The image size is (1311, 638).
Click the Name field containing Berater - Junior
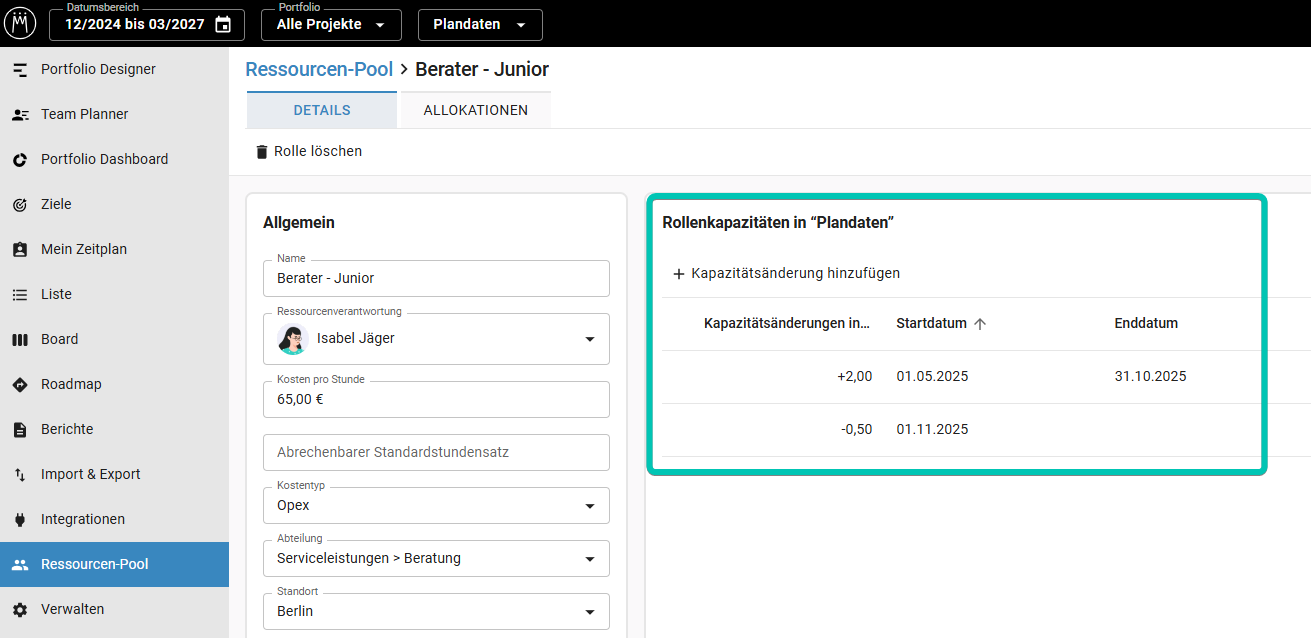pyautogui.click(x=436, y=279)
